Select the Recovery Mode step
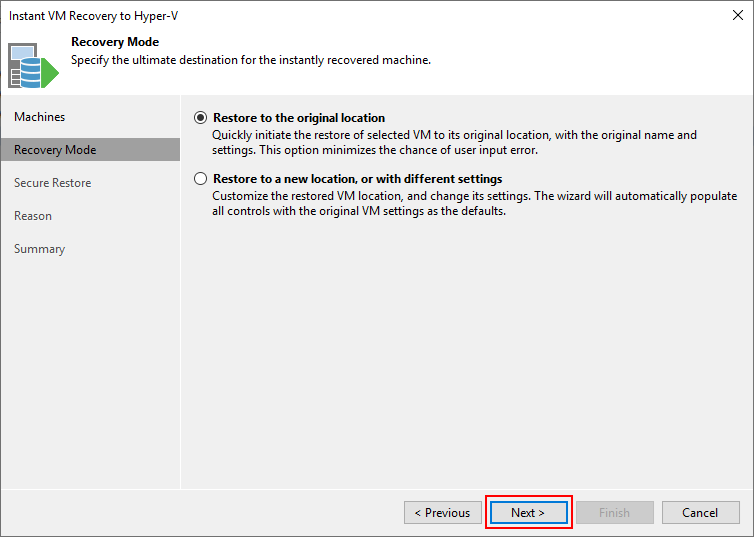 coord(90,150)
